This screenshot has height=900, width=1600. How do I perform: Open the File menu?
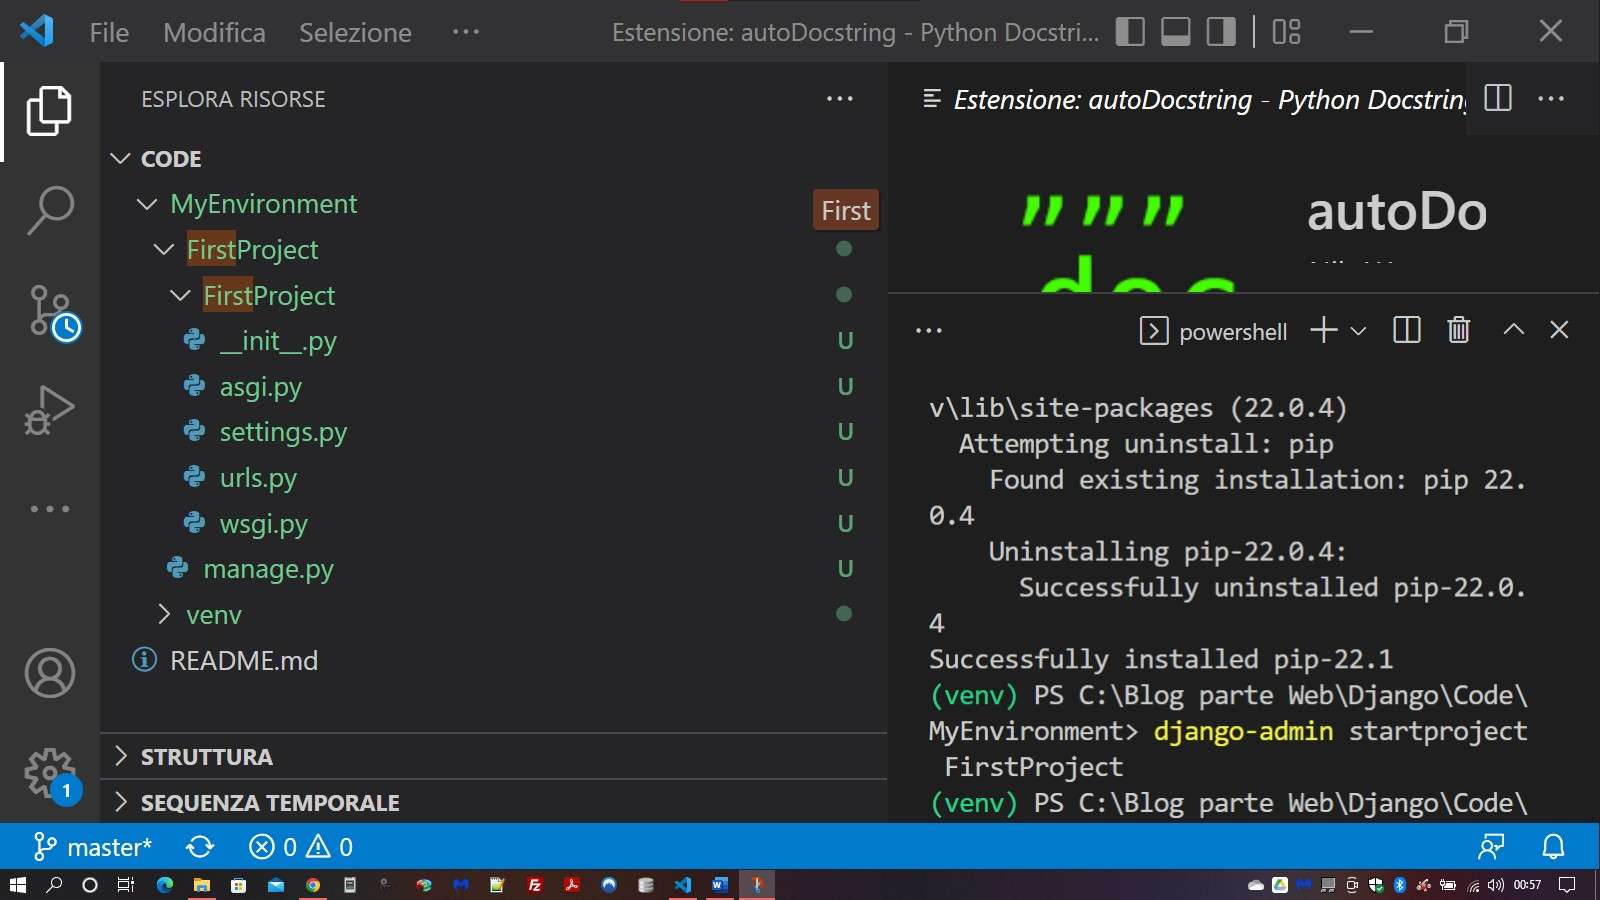[109, 32]
